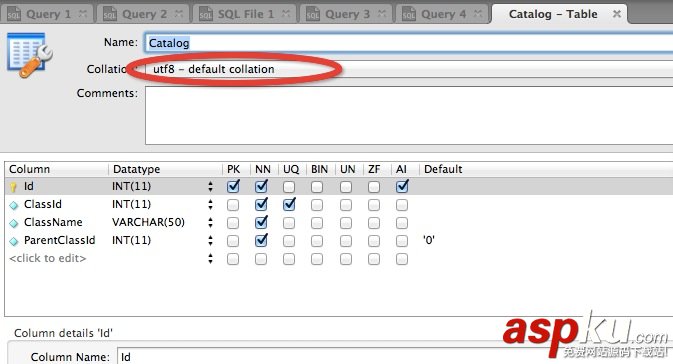The width and height of the screenshot is (673, 364).
Task: Click the SQL icon on Query 3 tab
Action: pyautogui.click(x=312, y=14)
